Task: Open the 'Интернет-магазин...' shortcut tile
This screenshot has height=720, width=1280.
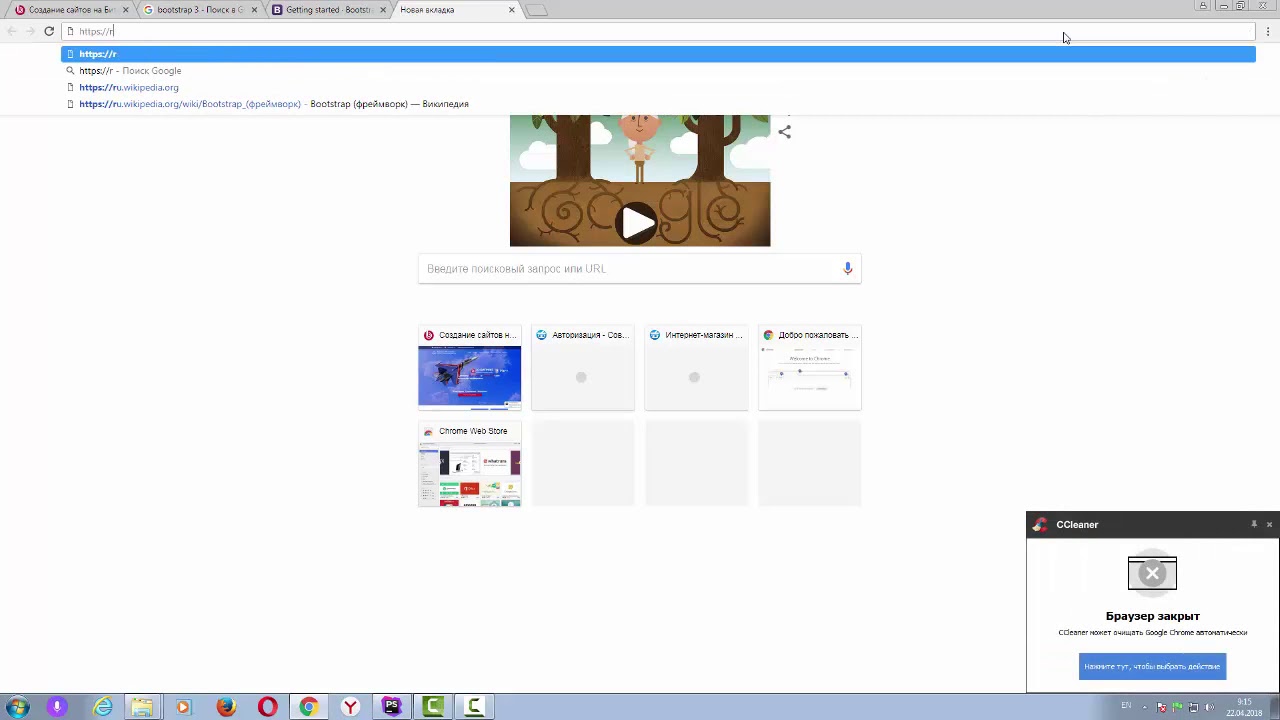Action: [x=696, y=368]
